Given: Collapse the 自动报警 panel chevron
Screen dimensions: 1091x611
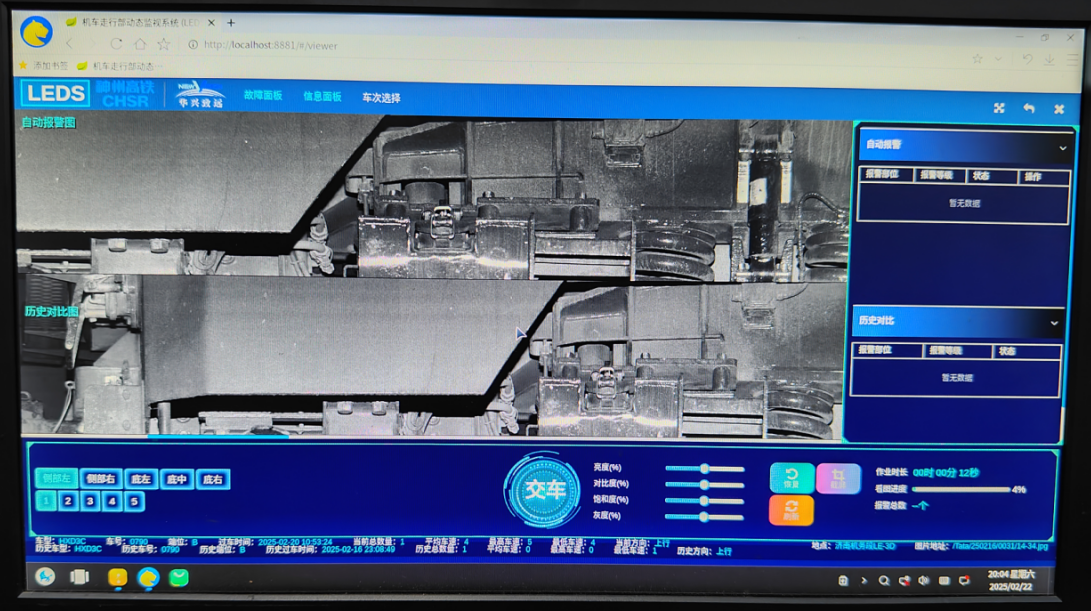Looking at the screenshot, I should tap(1061, 146).
